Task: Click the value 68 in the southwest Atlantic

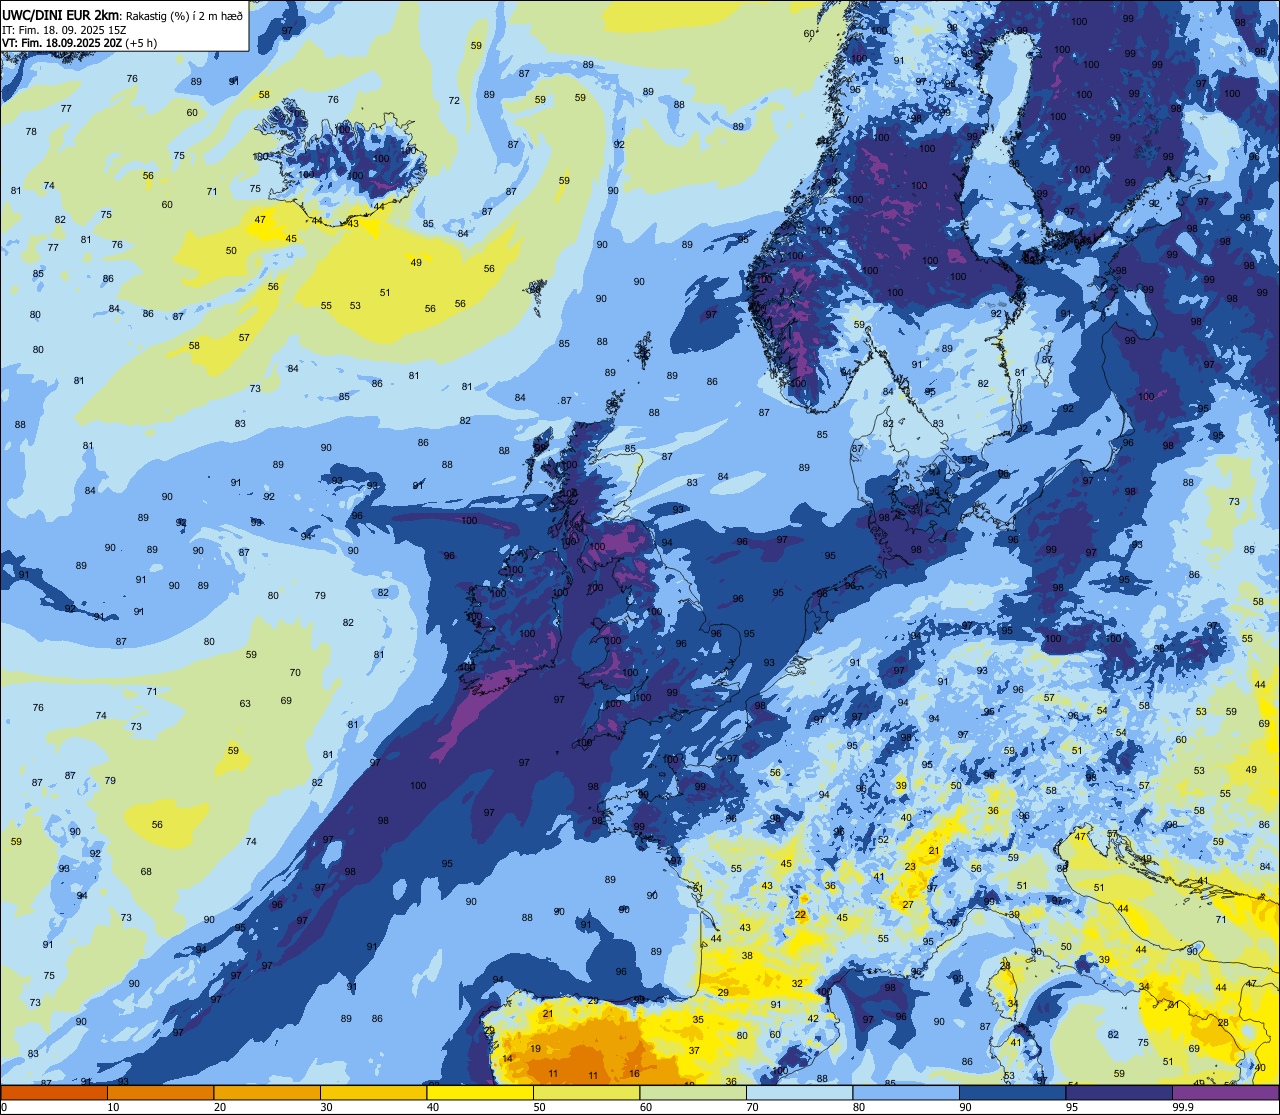Action: [x=146, y=871]
